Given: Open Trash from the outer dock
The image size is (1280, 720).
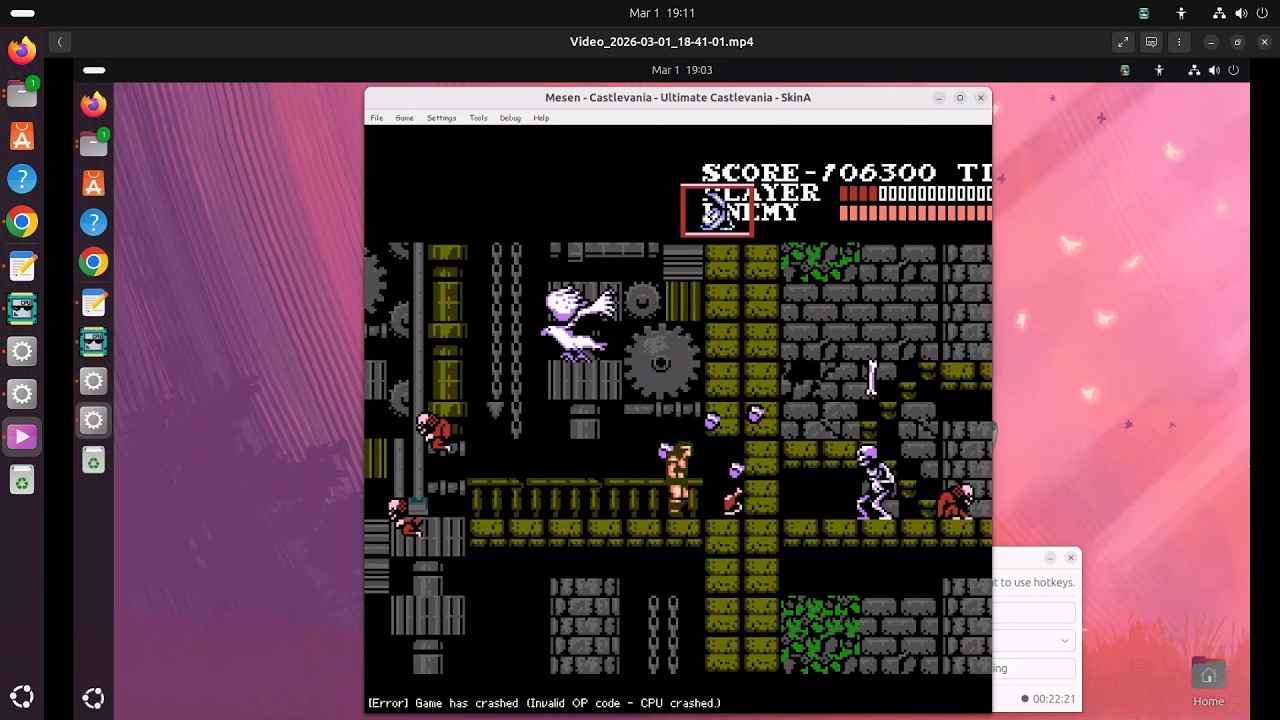Looking at the screenshot, I should (x=22, y=482).
